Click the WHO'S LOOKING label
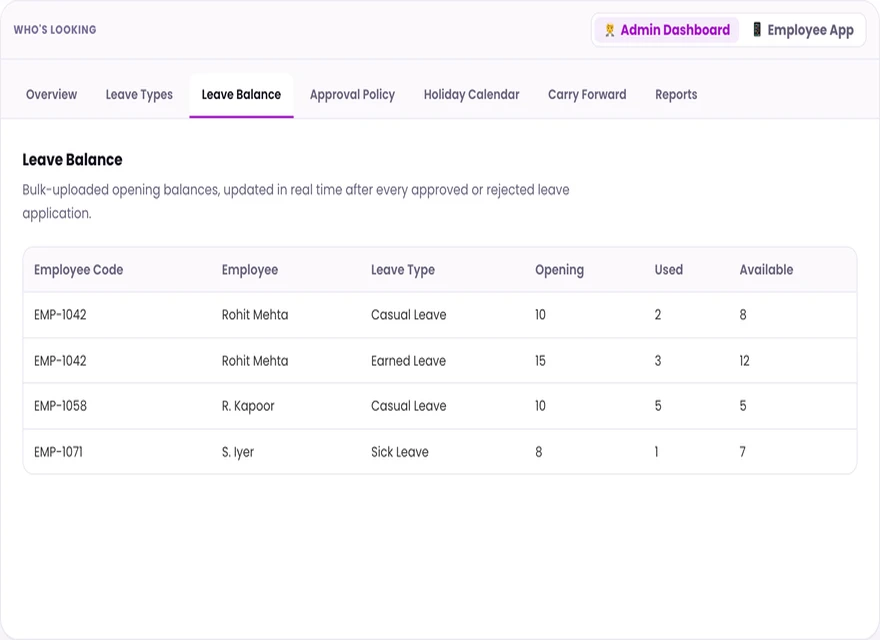The image size is (880, 640). click(55, 30)
